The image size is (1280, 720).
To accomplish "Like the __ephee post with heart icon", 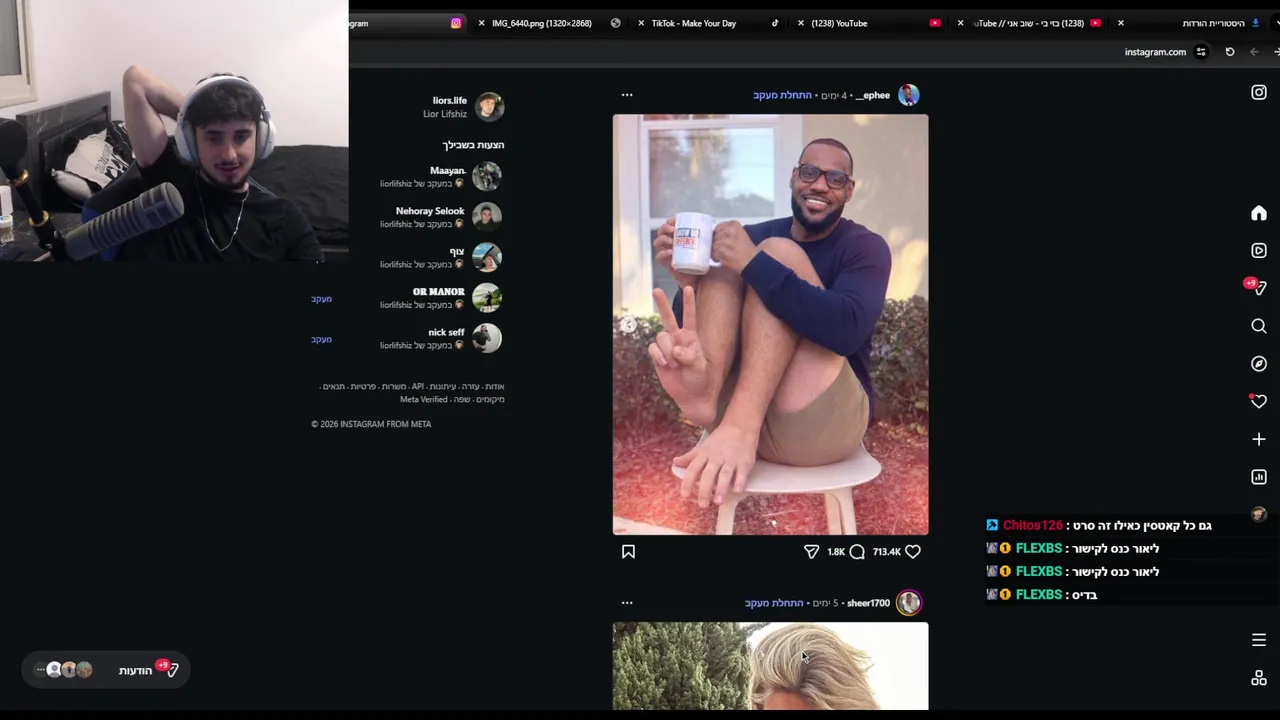I will (913, 551).
